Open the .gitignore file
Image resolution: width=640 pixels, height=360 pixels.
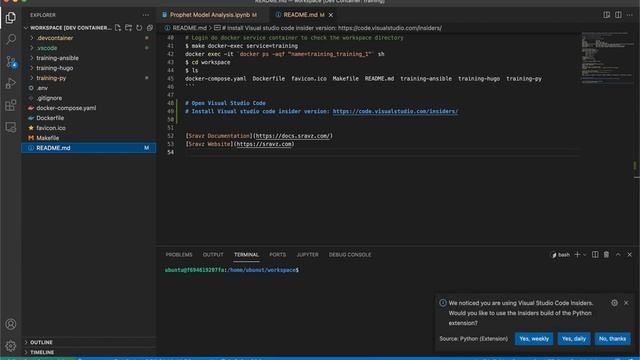pyautogui.click(x=89, y=98)
